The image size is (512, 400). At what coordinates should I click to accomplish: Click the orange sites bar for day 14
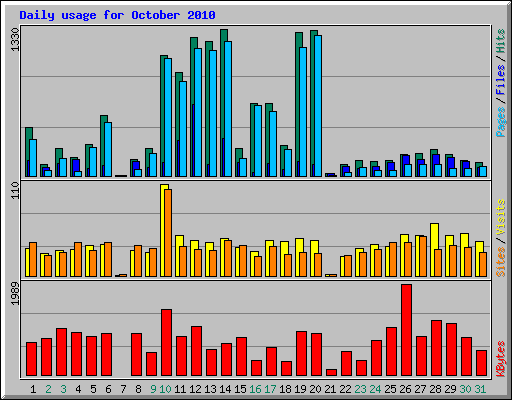click(x=228, y=258)
